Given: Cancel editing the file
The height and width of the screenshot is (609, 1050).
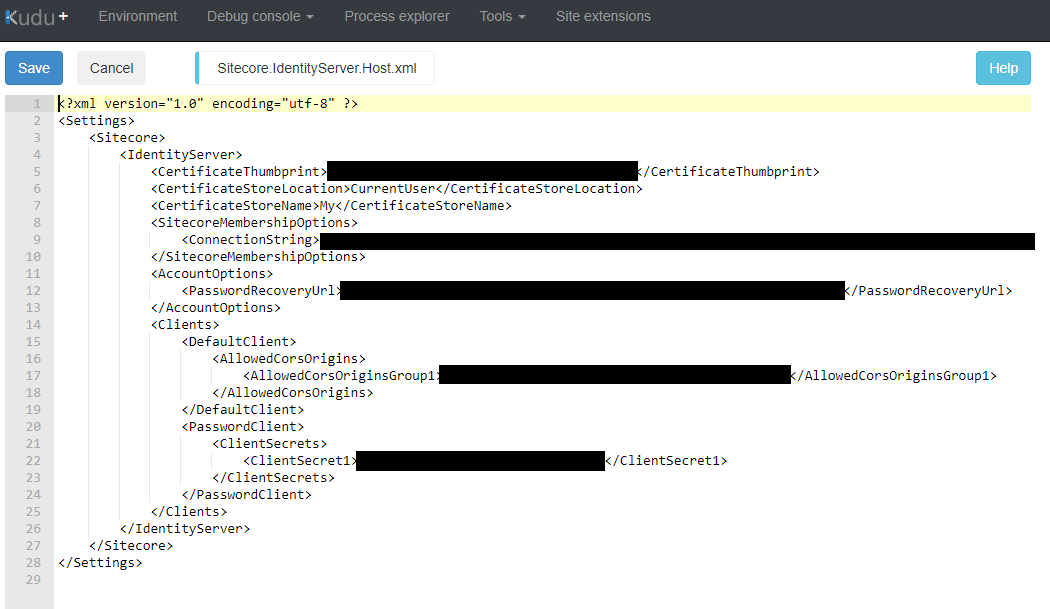Looking at the screenshot, I should [x=111, y=67].
